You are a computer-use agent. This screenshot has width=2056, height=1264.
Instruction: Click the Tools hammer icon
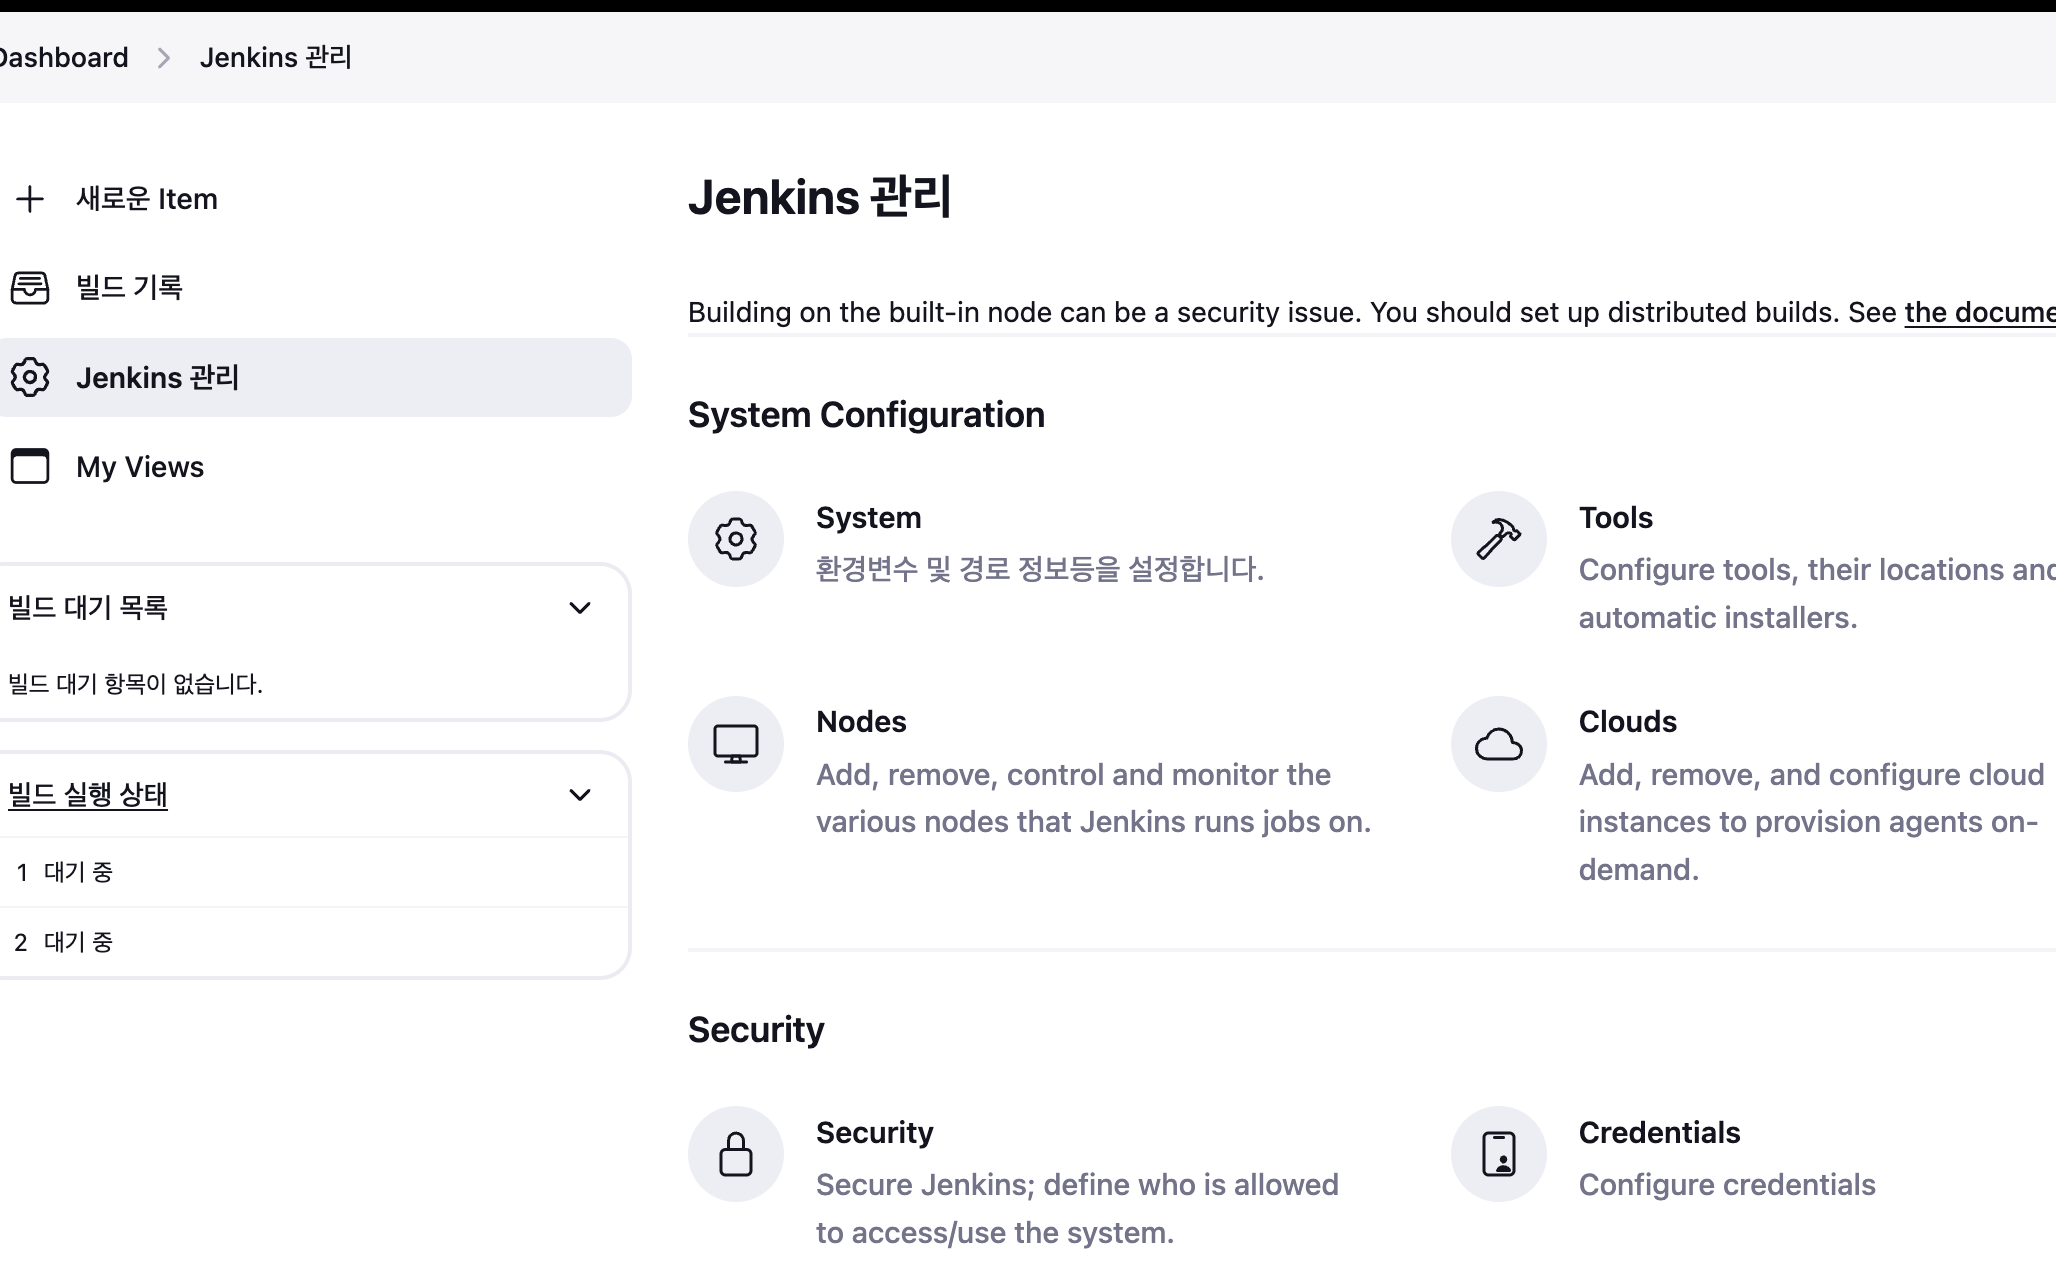[1499, 539]
